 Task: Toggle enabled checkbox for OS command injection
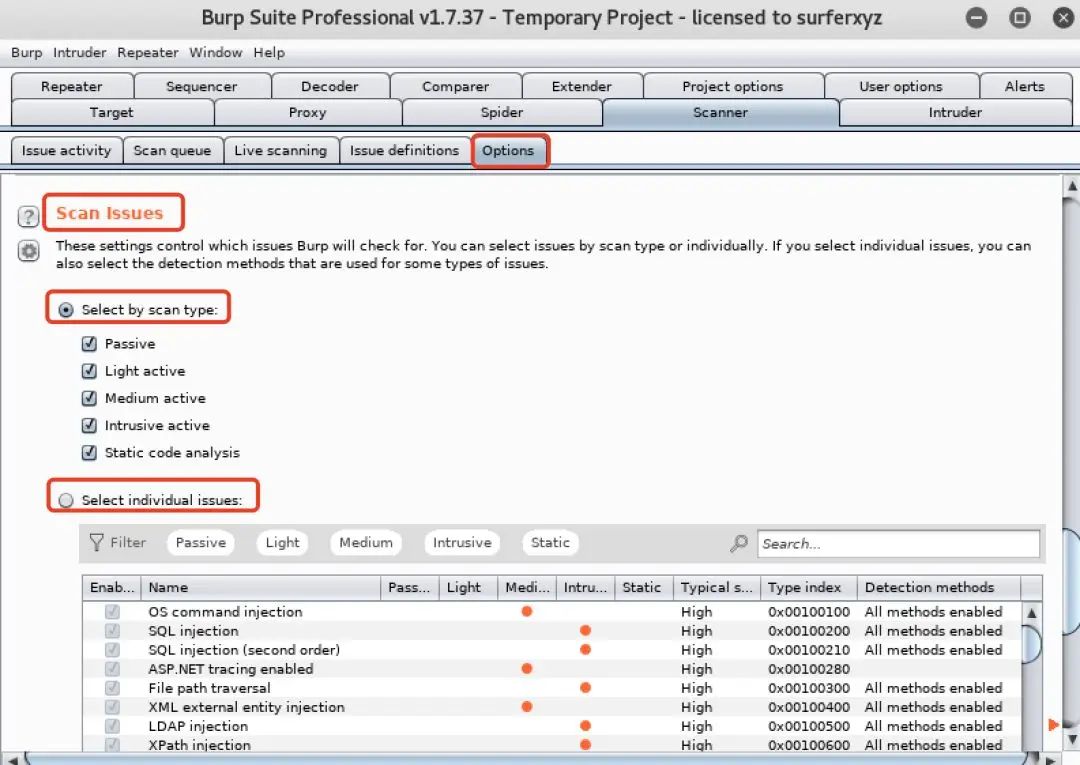click(x=112, y=611)
